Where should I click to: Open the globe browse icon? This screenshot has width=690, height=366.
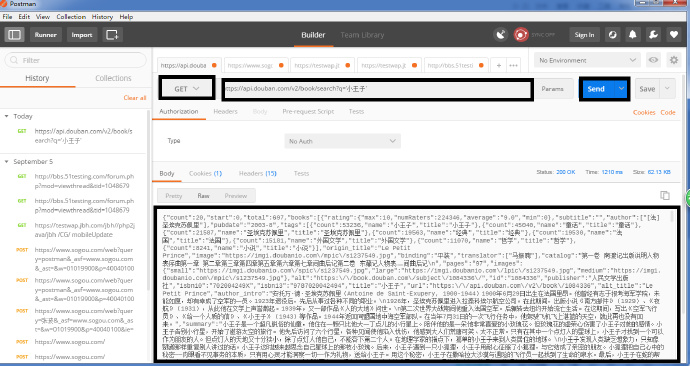coord(613,35)
